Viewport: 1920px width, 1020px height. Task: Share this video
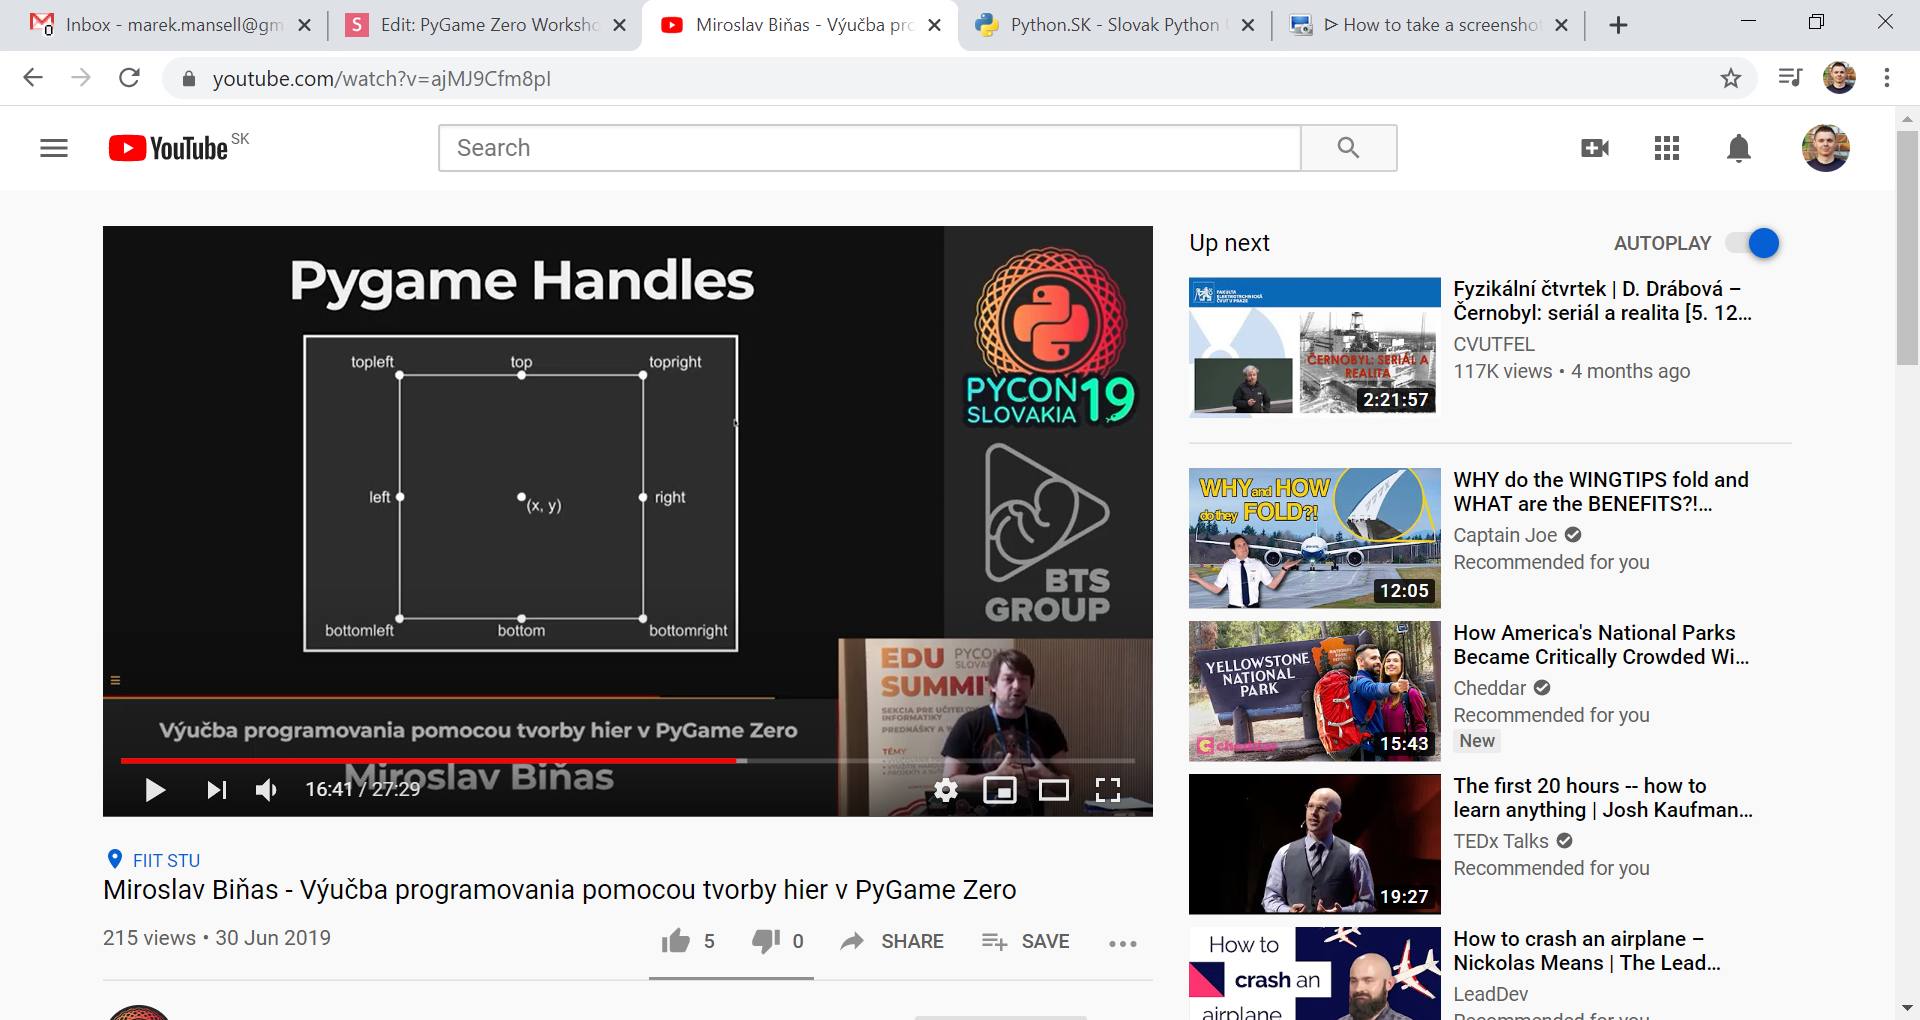tap(892, 941)
